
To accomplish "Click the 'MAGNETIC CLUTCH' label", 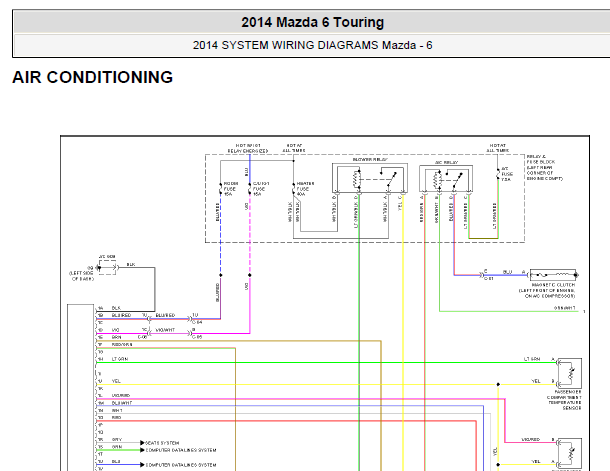I will [x=553, y=285].
